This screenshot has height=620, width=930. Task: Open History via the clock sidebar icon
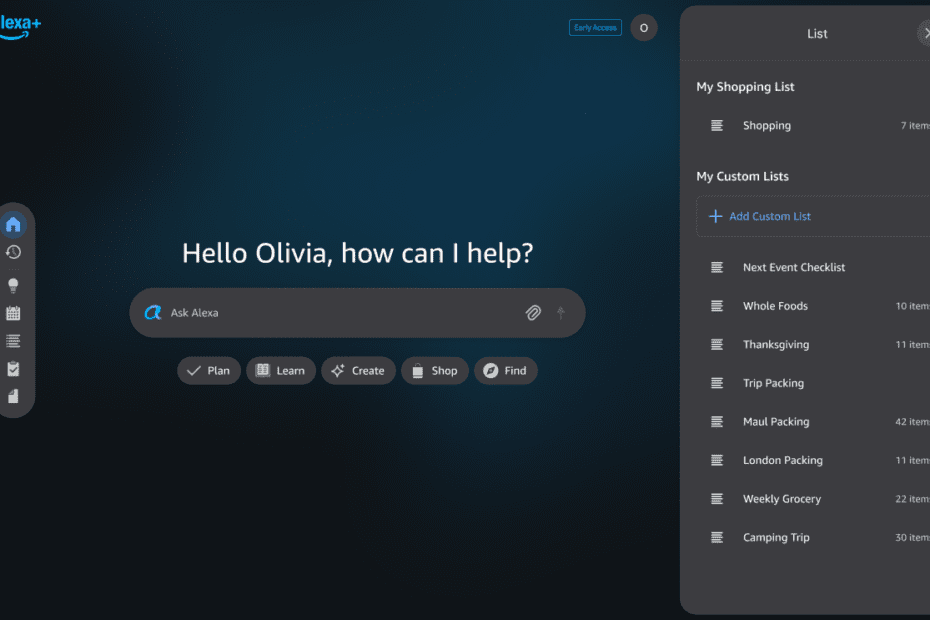click(x=13, y=252)
